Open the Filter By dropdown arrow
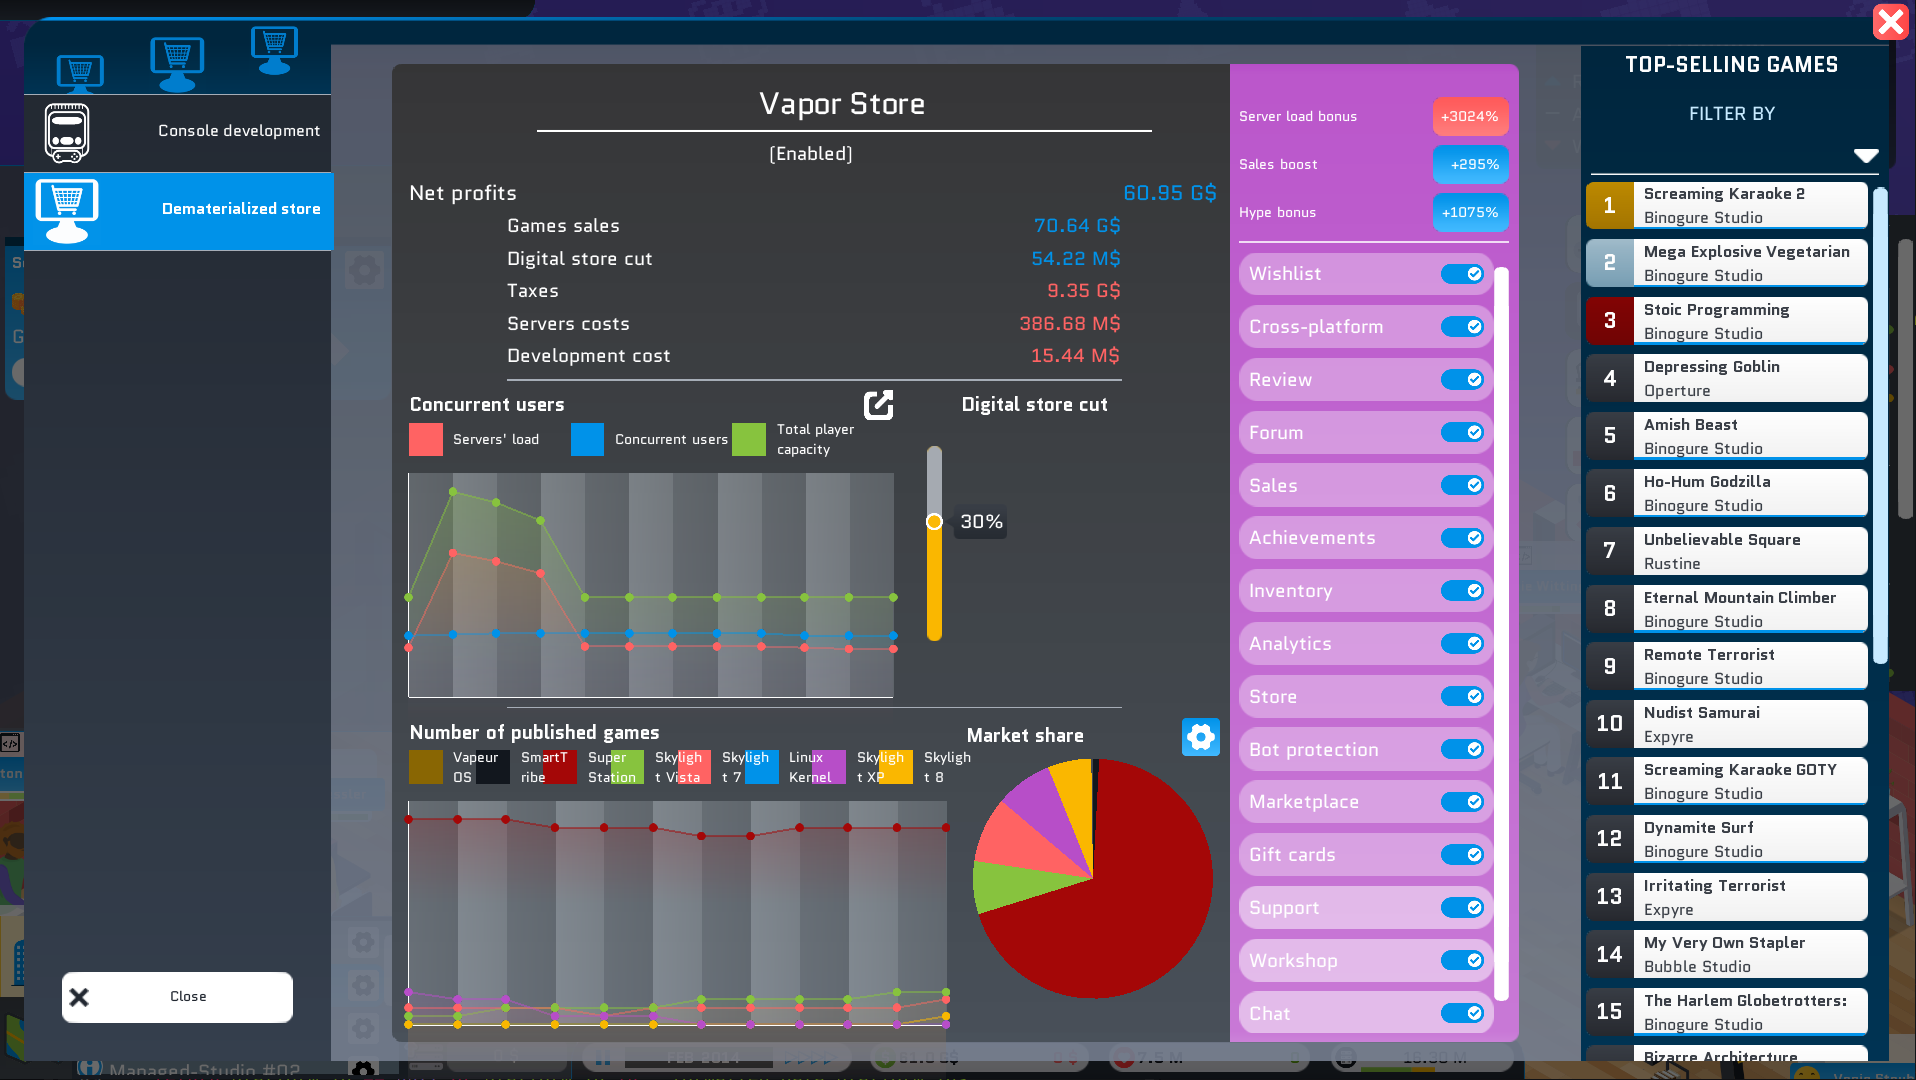 (x=1866, y=155)
